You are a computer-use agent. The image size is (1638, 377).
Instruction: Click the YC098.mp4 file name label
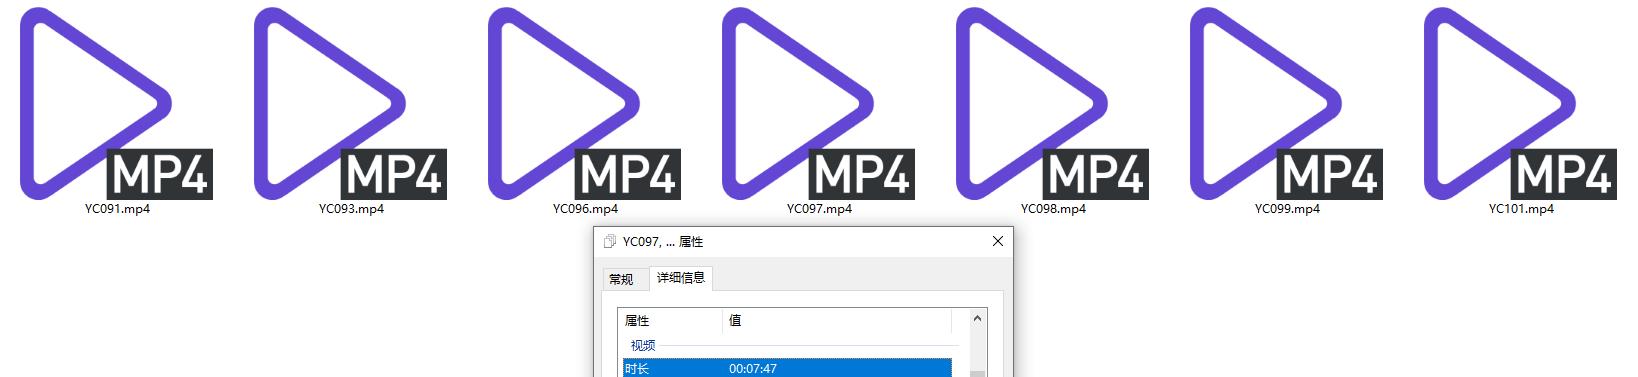1053,209
